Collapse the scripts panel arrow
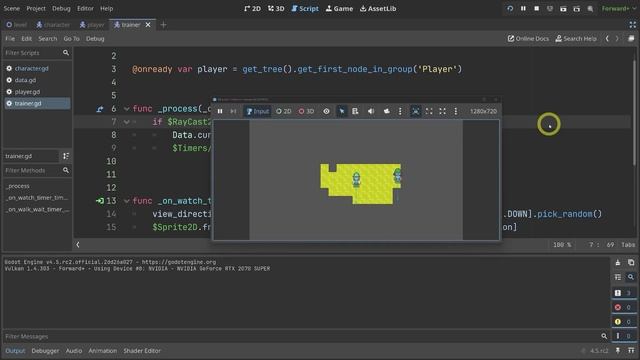 pos(78,245)
